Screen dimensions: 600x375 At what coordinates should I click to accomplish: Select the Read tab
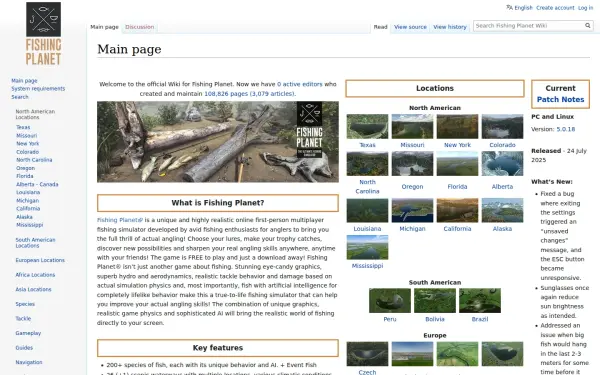point(380,27)
